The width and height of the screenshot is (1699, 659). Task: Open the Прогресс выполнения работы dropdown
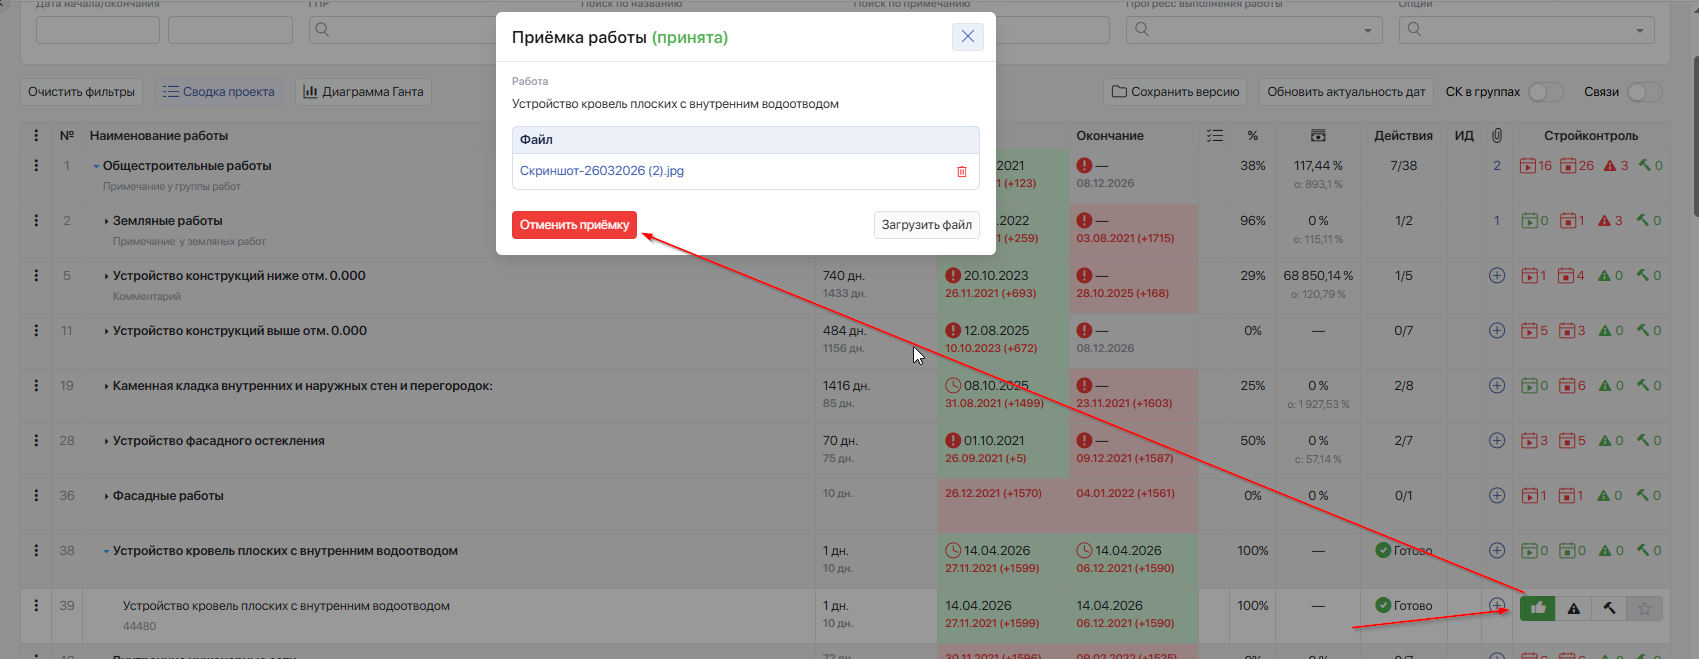click(1254, 30)
